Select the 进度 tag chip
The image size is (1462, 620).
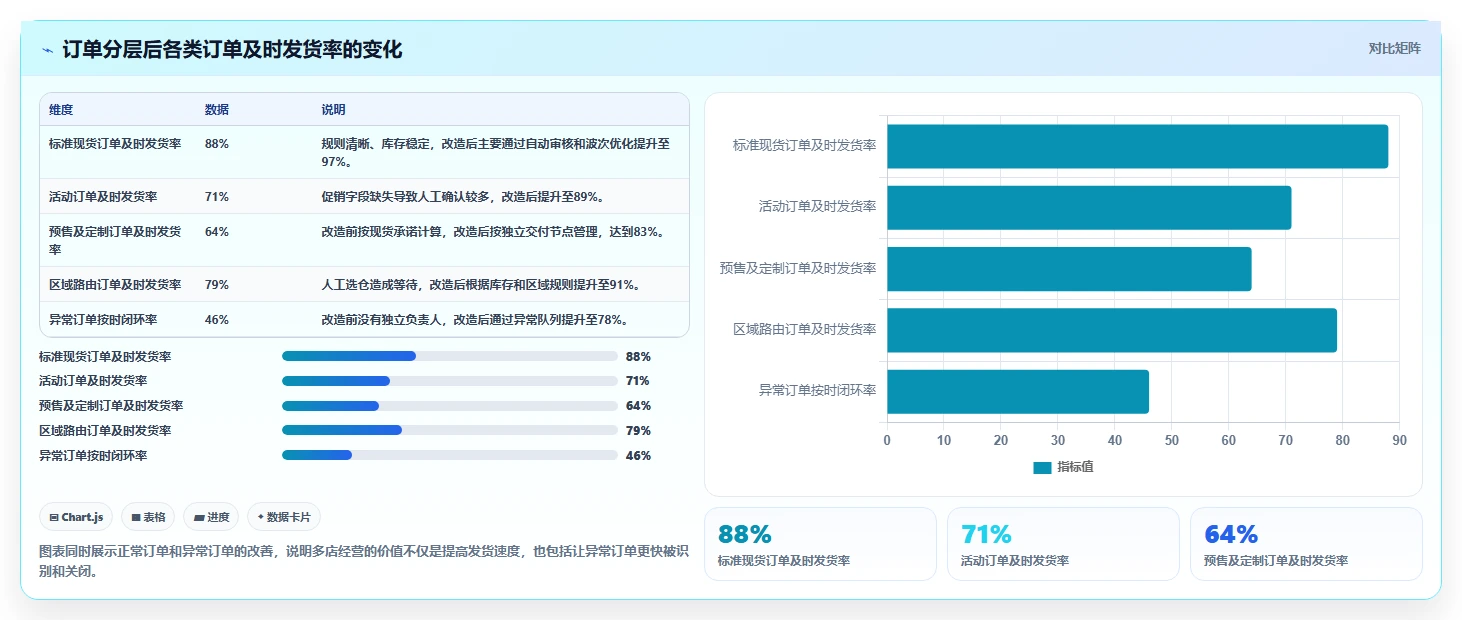[211, 517]
